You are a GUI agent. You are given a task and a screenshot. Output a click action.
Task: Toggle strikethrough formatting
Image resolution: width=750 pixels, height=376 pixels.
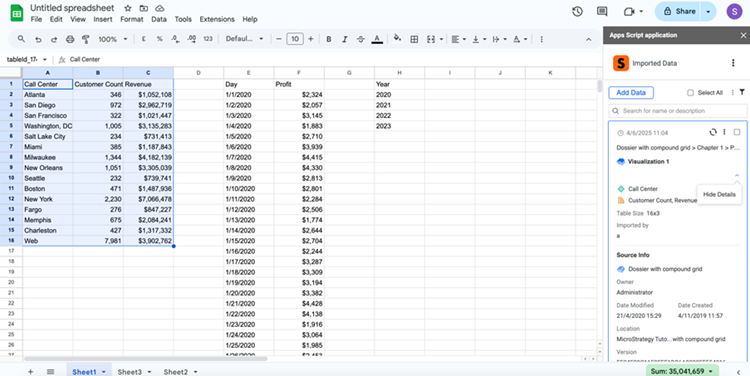click(x=361, y=39)
